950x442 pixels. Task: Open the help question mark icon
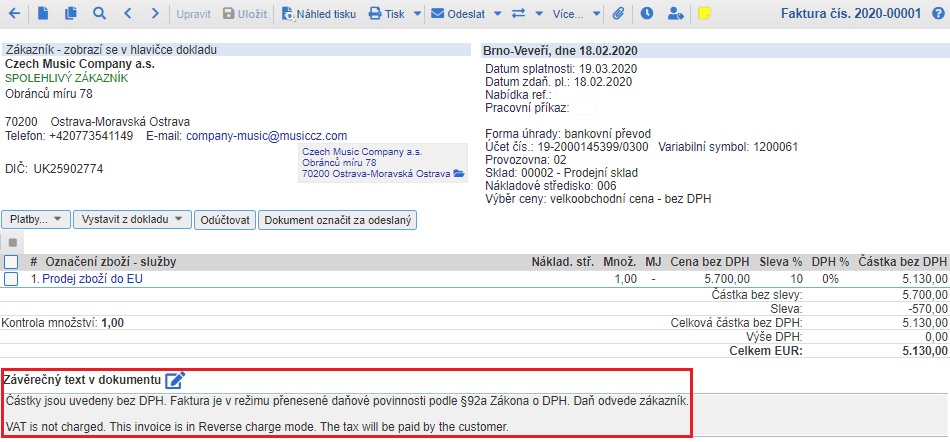tap(937, 14)
